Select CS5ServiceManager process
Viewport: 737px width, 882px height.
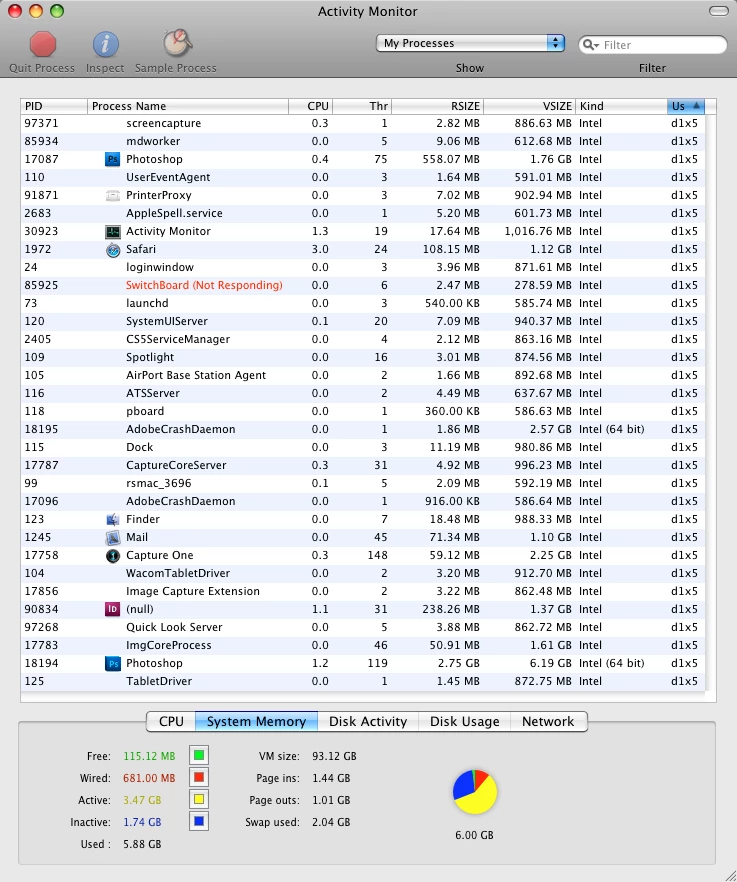[363, 339]
